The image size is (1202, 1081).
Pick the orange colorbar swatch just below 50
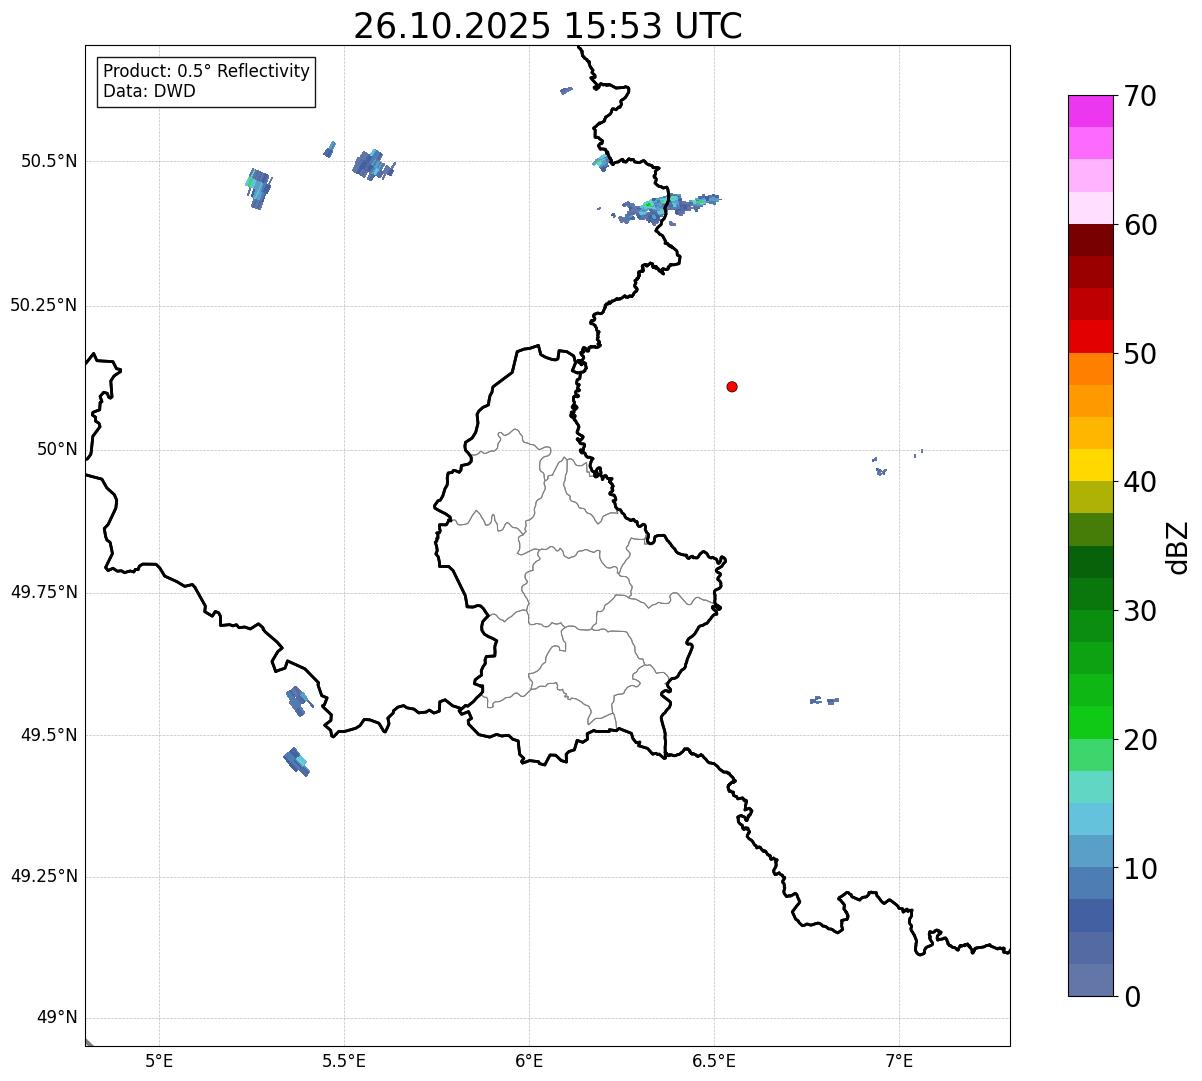(1090, 369)
